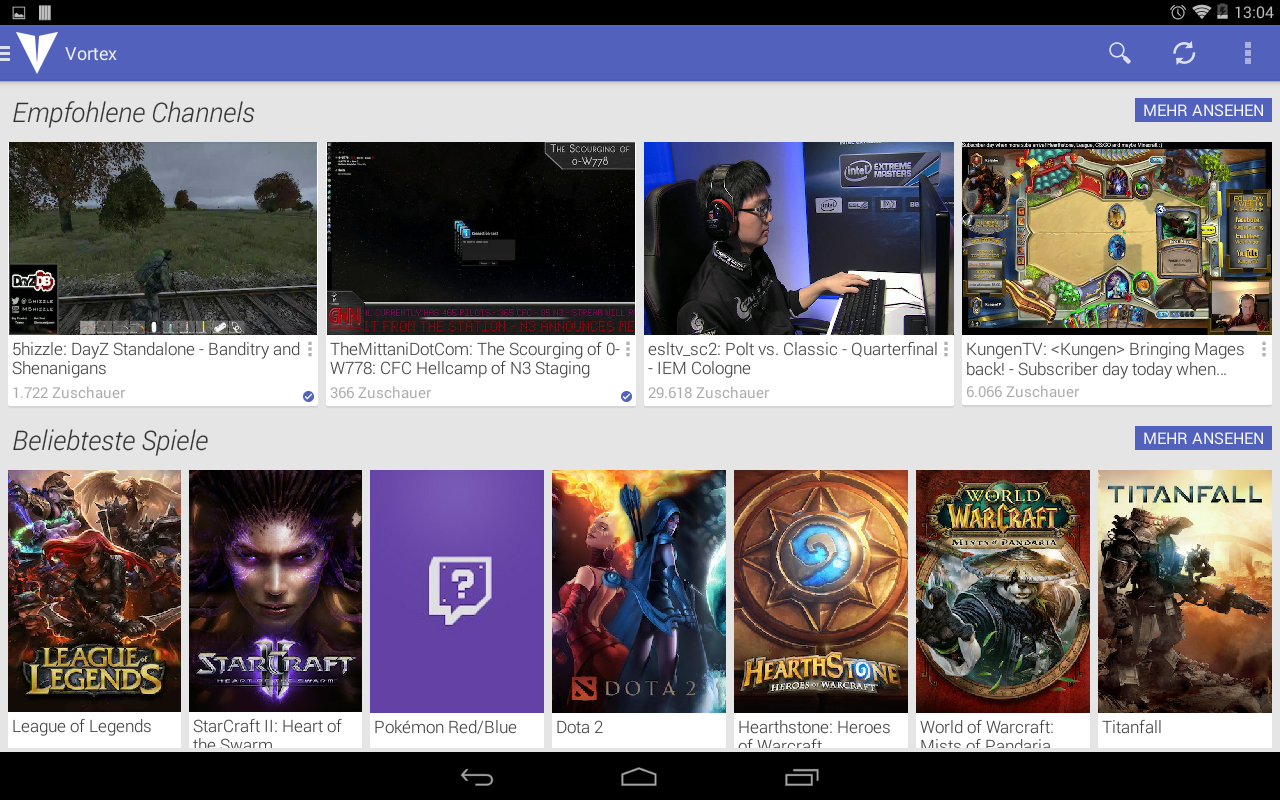
Task: Refresh the channel list
Action: pos(1184,53)
